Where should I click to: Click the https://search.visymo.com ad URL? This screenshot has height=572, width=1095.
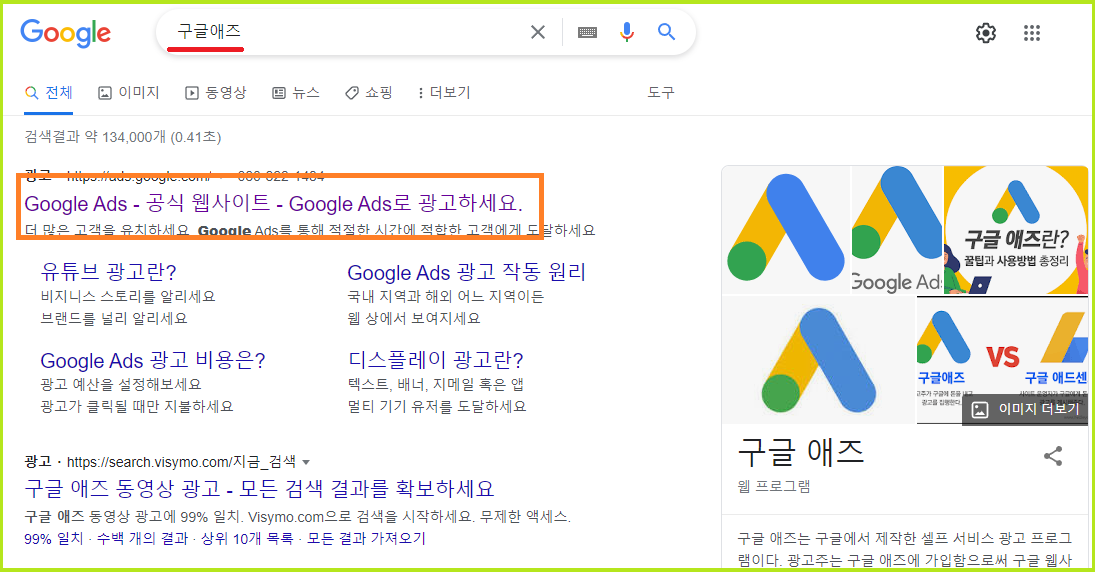(x=182, y=462)
